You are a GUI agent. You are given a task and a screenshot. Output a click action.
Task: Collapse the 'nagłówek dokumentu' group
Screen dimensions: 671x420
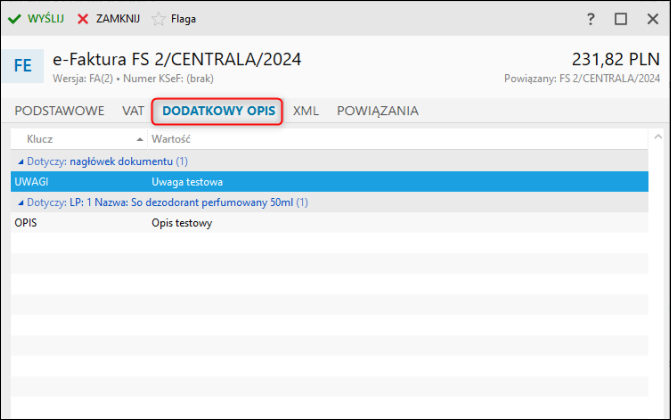pyautogui.click(x=19, y=161)
